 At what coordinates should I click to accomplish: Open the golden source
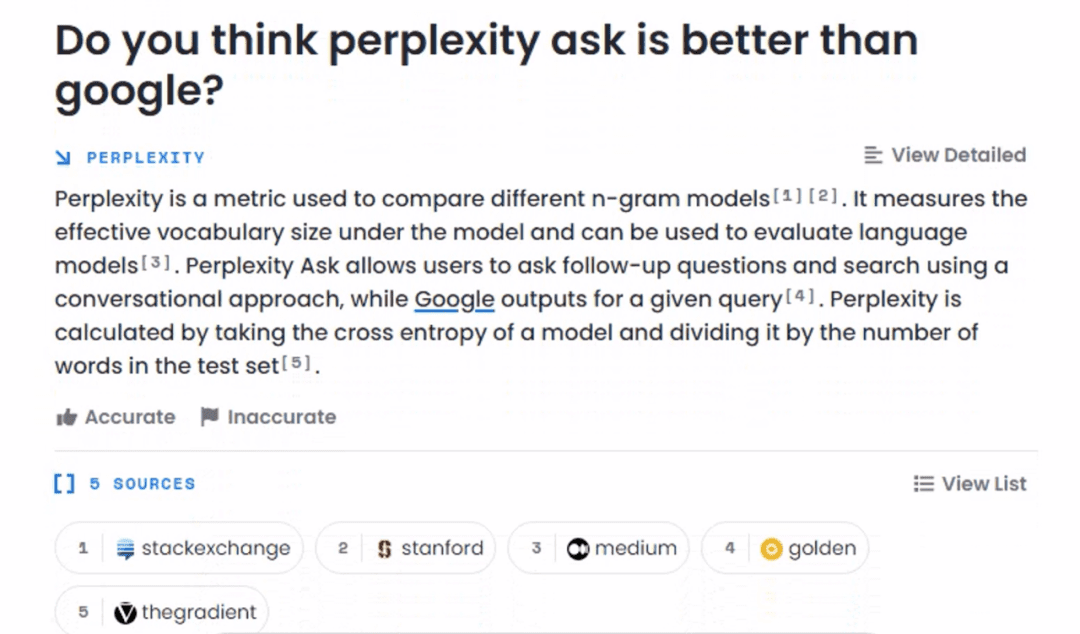(x=785, y=547)
